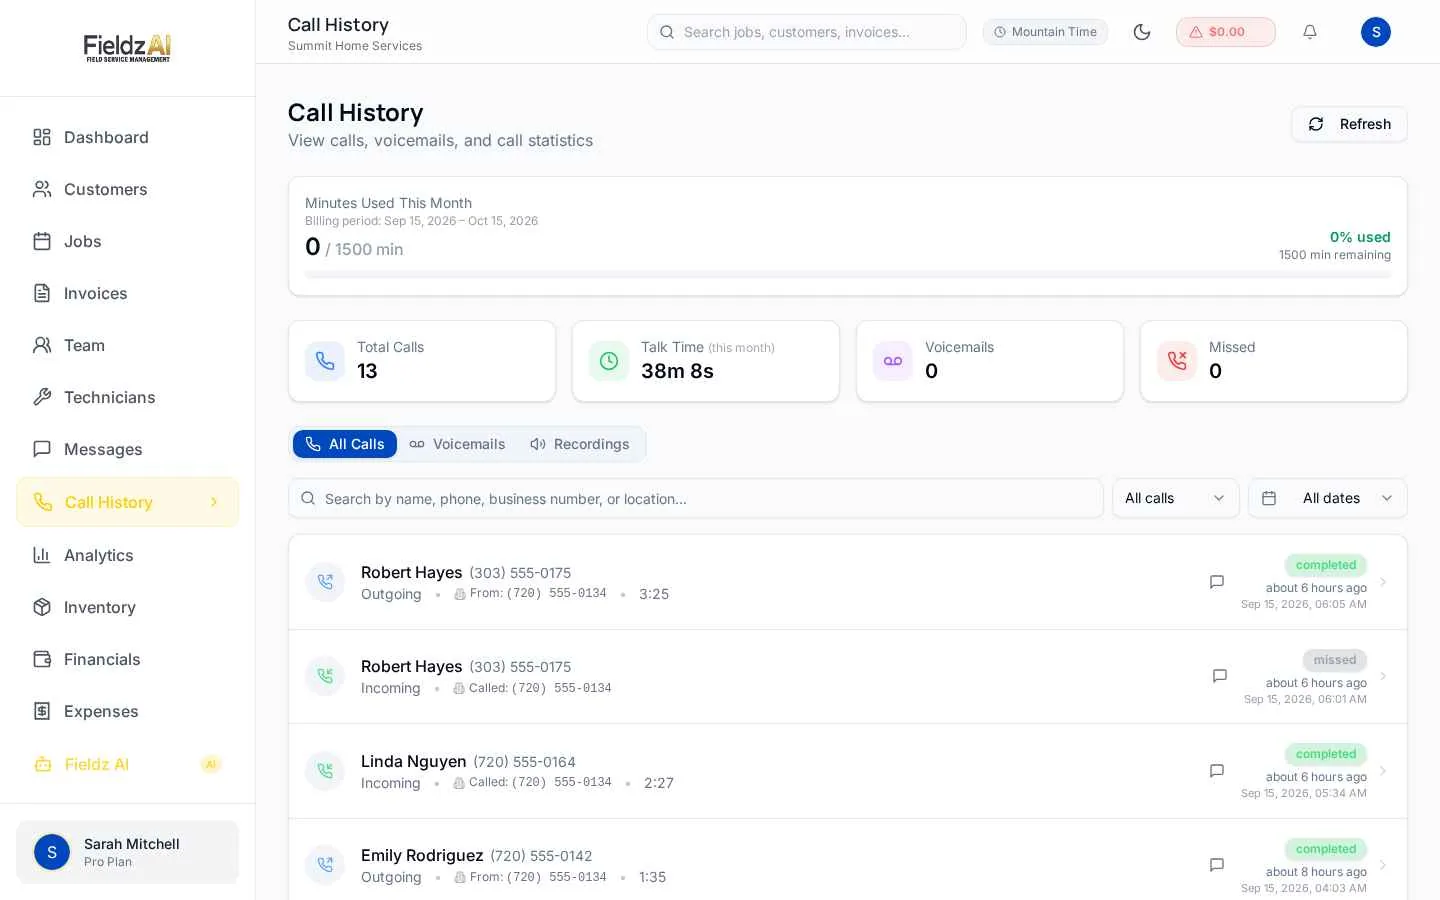The height and width of the screenshot is (900, 1440).
Task: Open note icon for Robert Hayes outgoing call
Action: coord(1217,582)
